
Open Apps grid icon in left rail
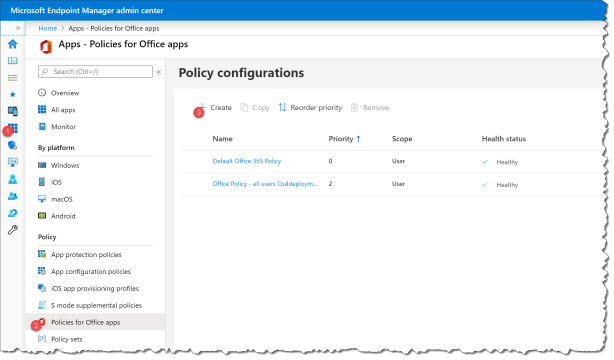coord(13,128)
